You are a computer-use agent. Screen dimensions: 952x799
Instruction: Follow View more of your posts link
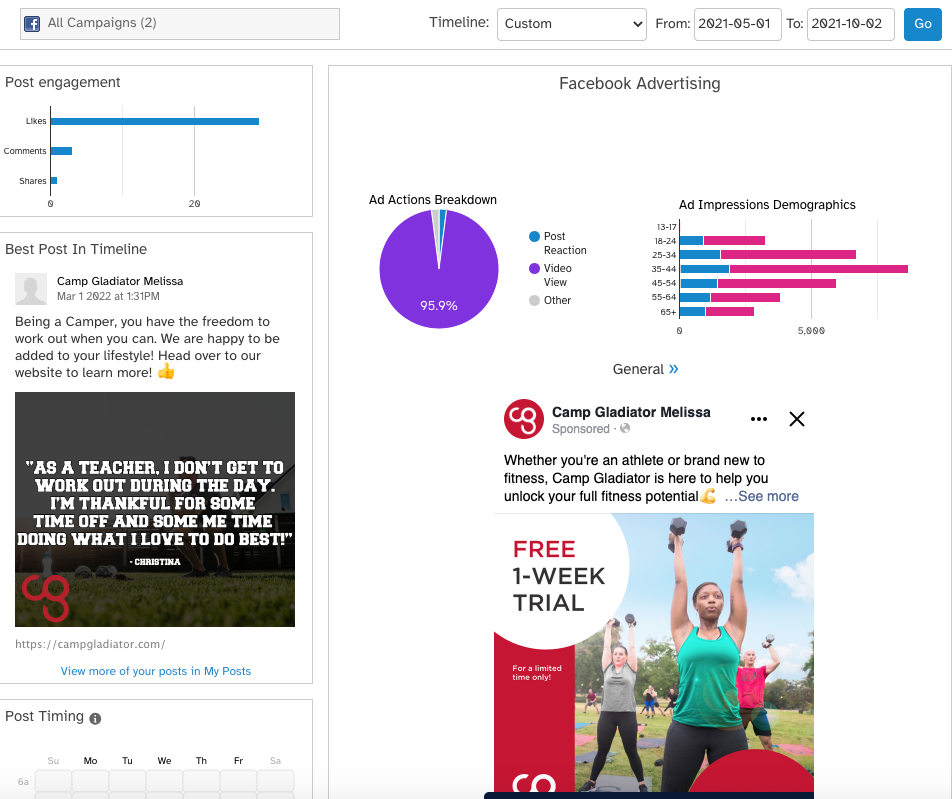[x=155, y=671]
